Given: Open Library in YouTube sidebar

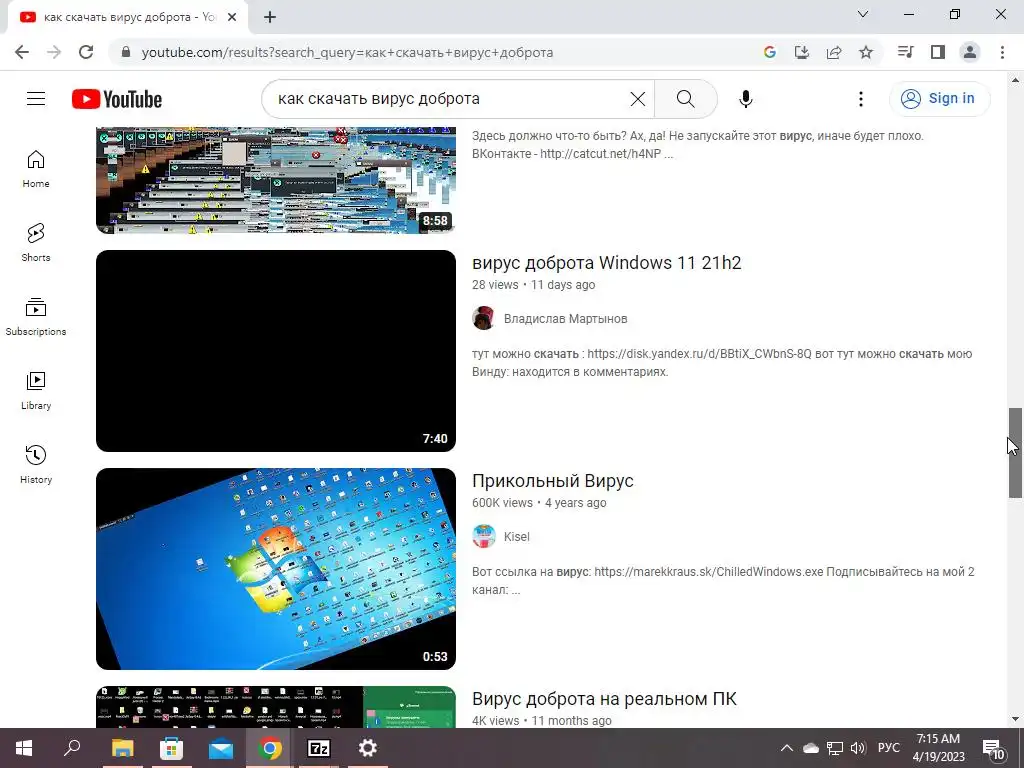Looking at the screenshot, I should [x=36, y=391].
